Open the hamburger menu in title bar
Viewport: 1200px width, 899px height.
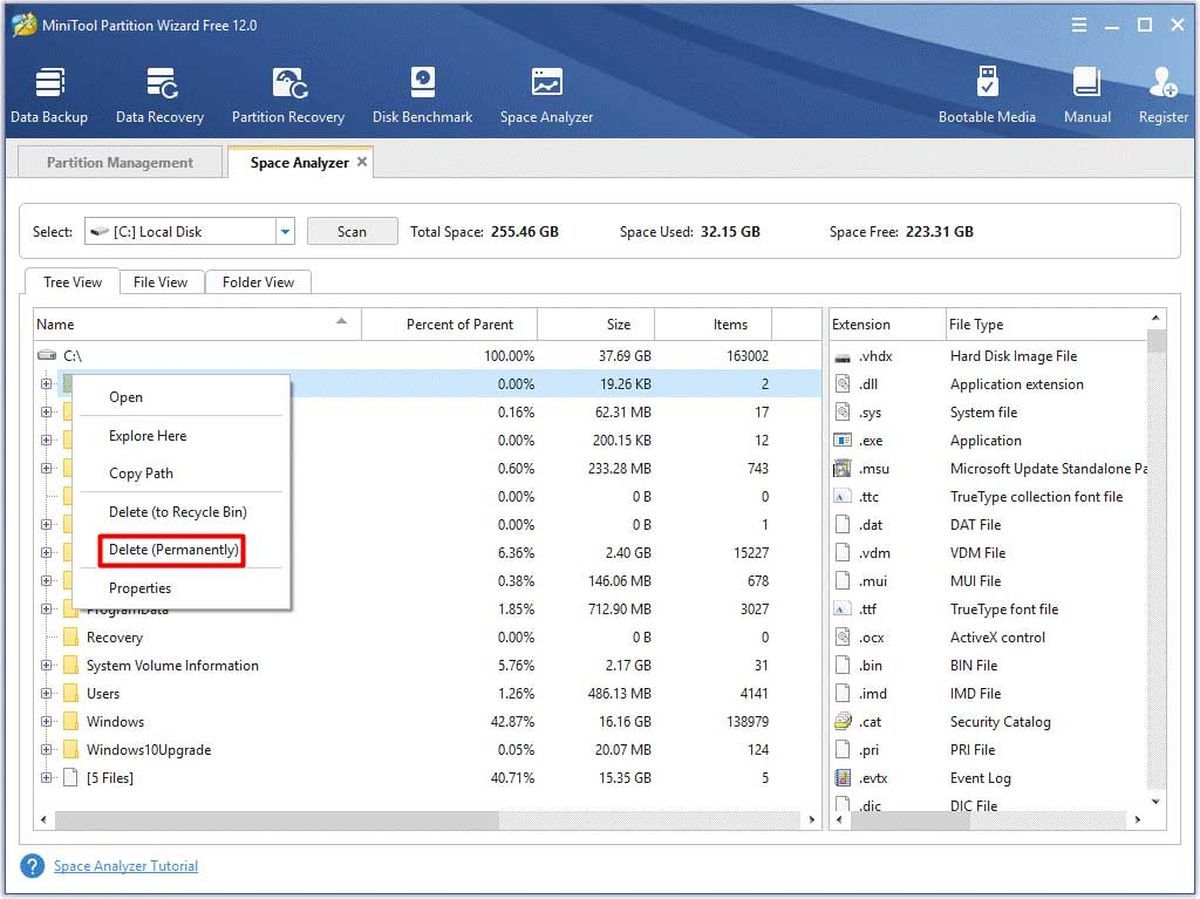point(1079,25)
